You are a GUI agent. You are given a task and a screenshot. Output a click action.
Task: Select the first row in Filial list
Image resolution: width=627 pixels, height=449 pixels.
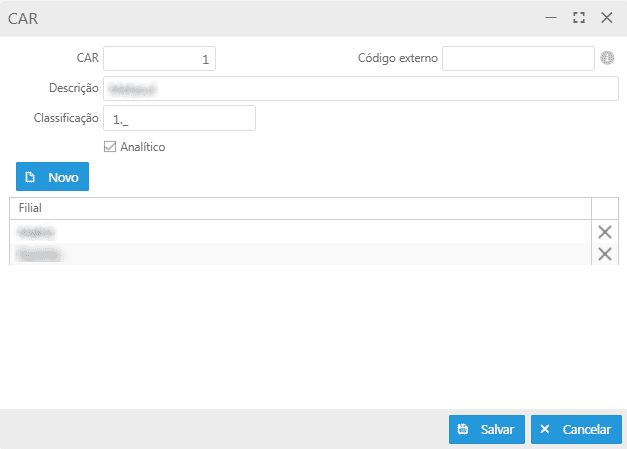click(300, 232)
